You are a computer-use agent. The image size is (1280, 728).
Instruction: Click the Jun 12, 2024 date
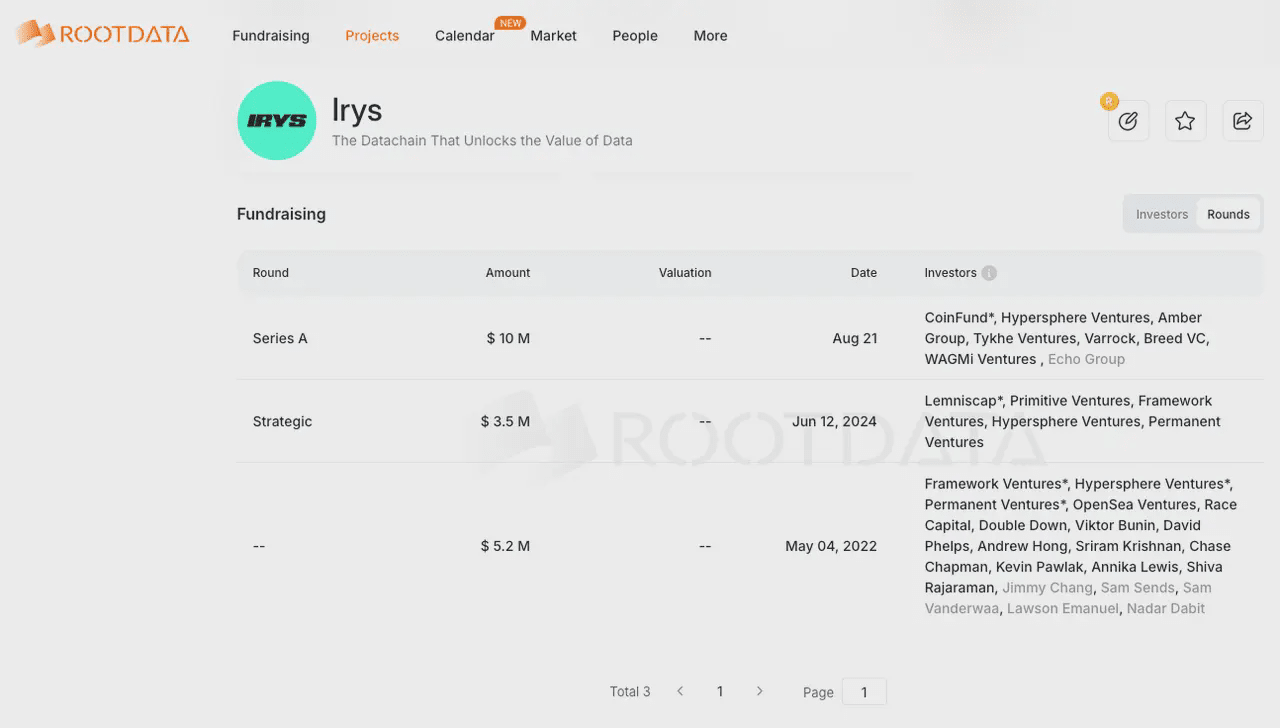click(x=834, y=421)
